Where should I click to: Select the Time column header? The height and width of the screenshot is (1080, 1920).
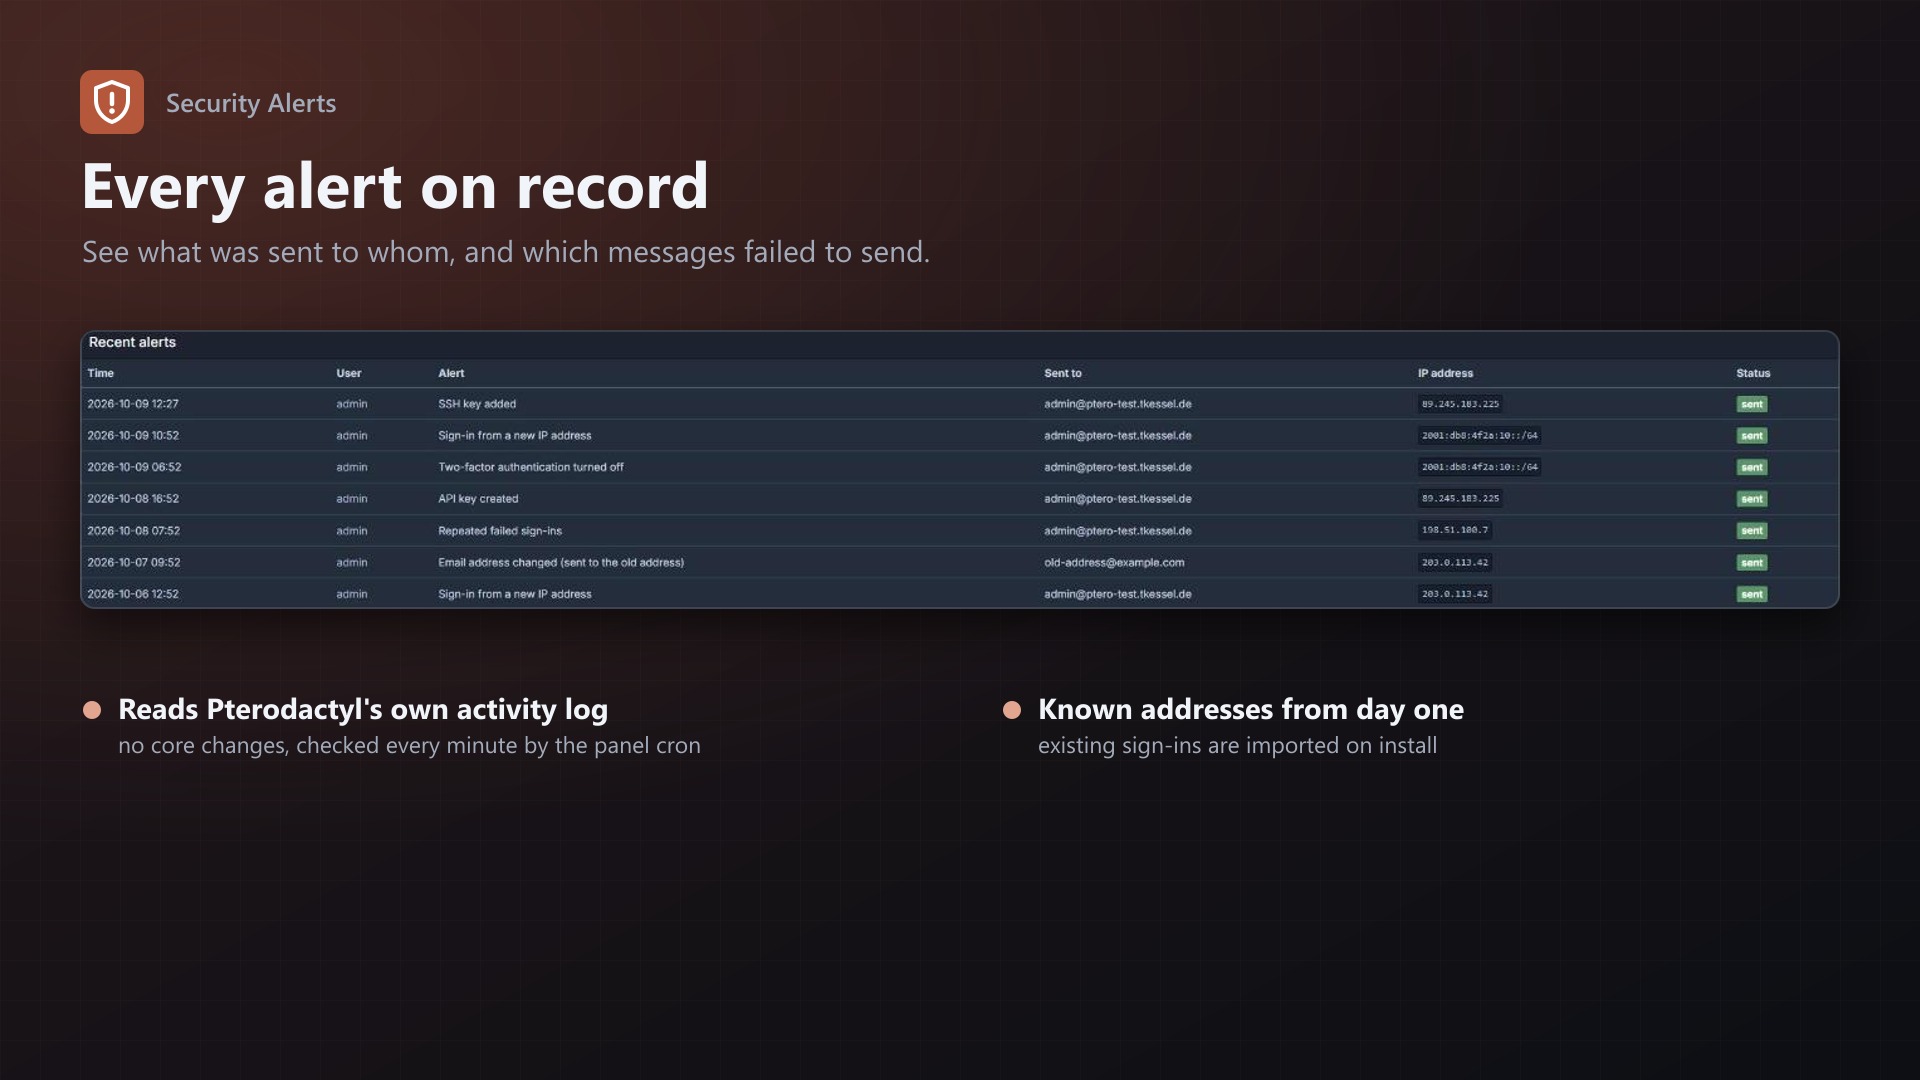[101, 373]
